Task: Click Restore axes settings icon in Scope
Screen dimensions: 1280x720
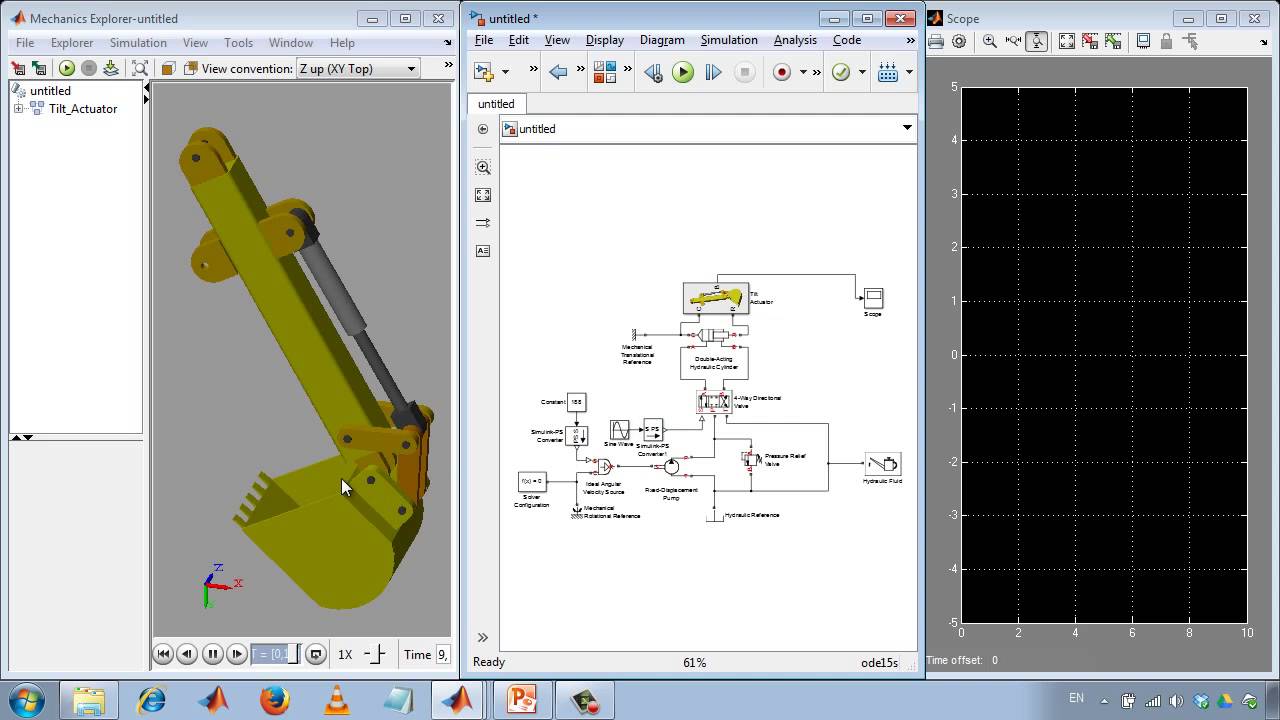Action: 1113,41
